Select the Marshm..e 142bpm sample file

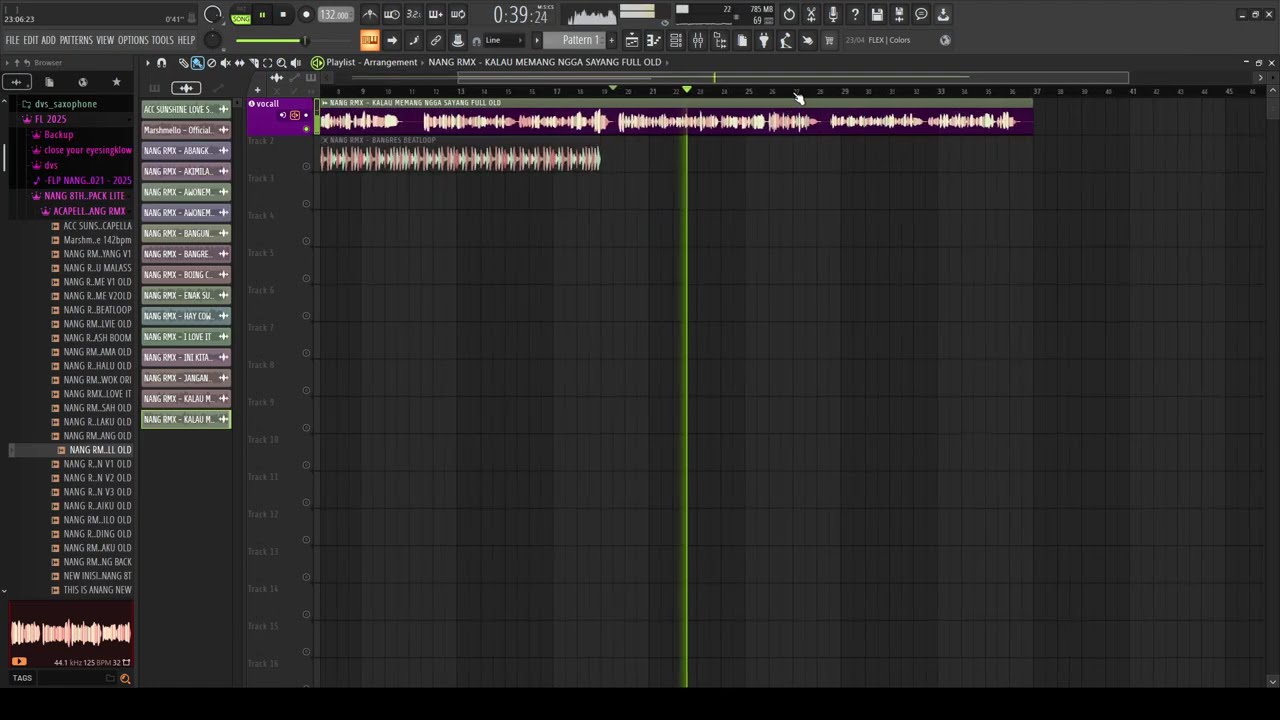tap(97, 240)
